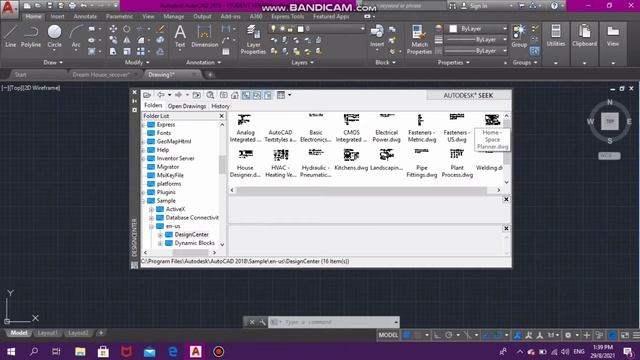Toggle Preview pane in DesignCenter toolbar
Screen dimensions: 640x360
coord(257,95)
